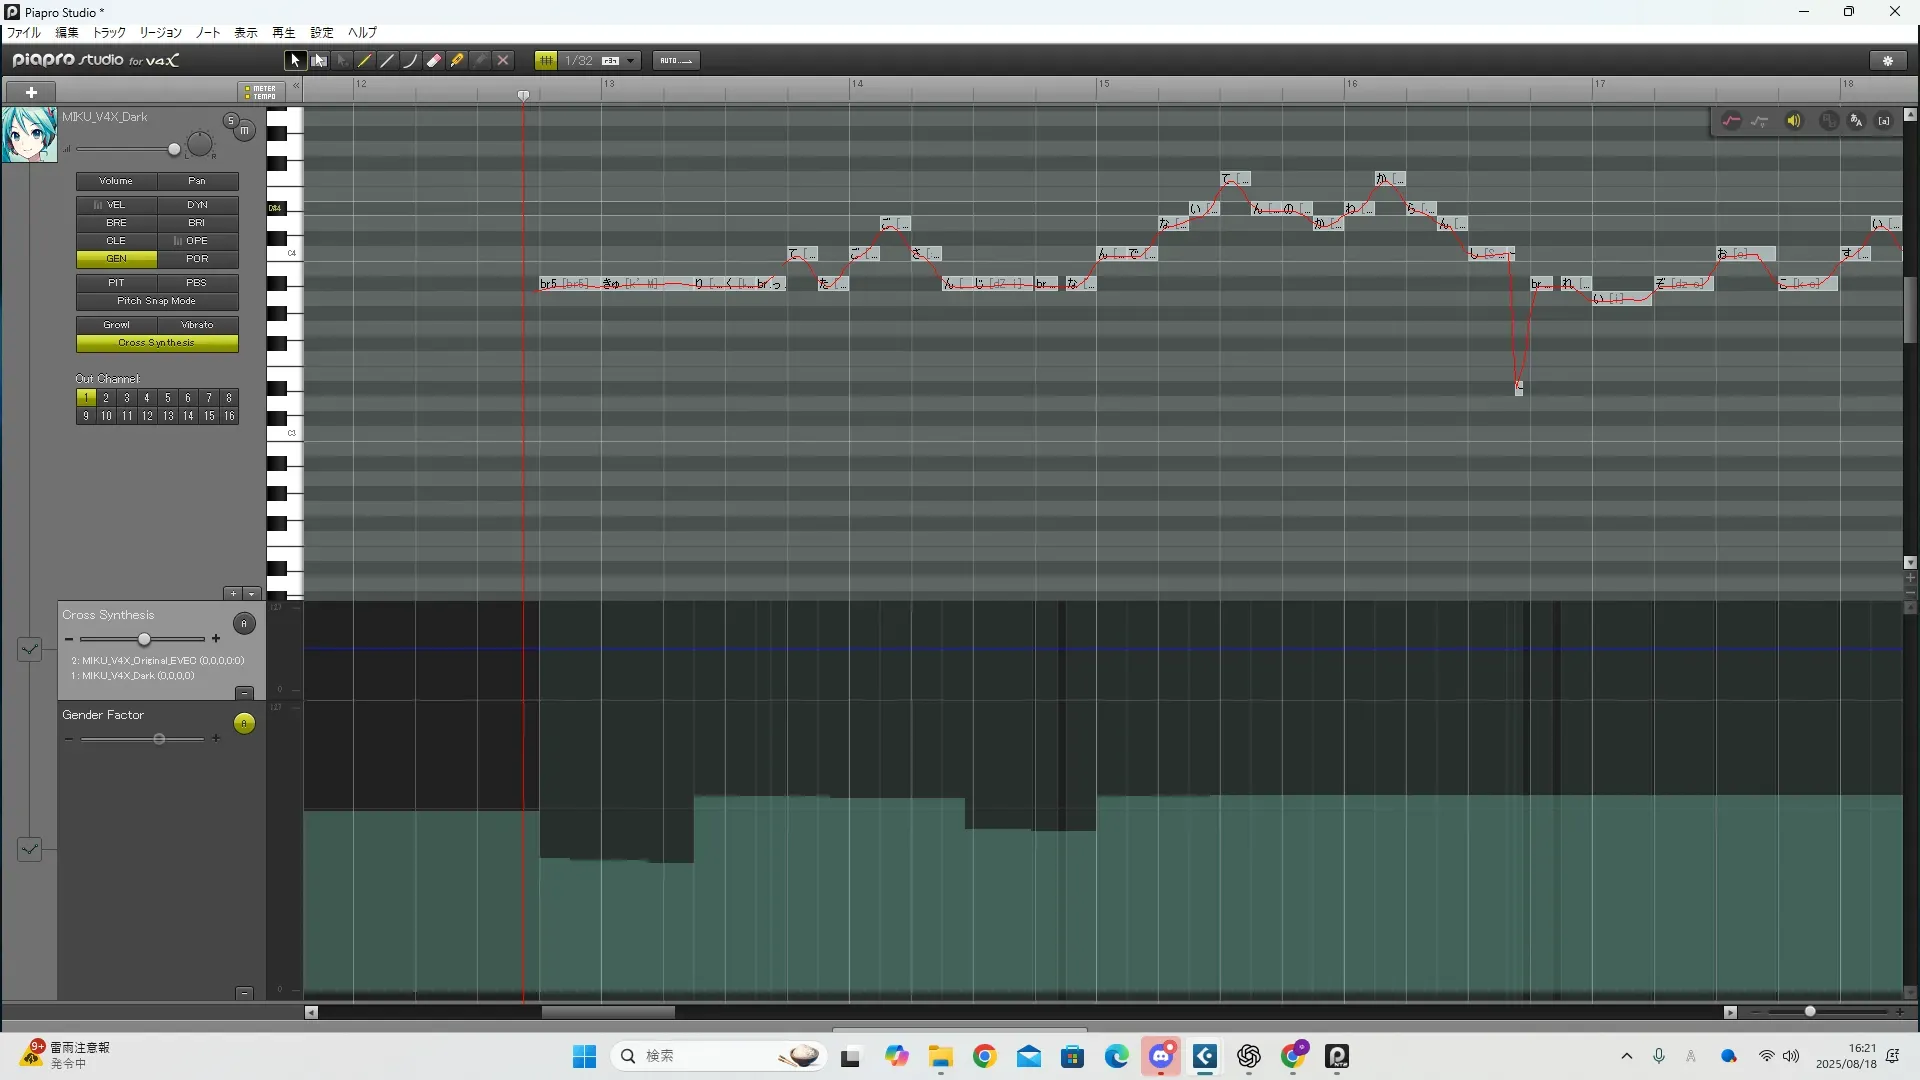
Task: Open the 1/32 quantize dropdown
Action: [630, 61]
